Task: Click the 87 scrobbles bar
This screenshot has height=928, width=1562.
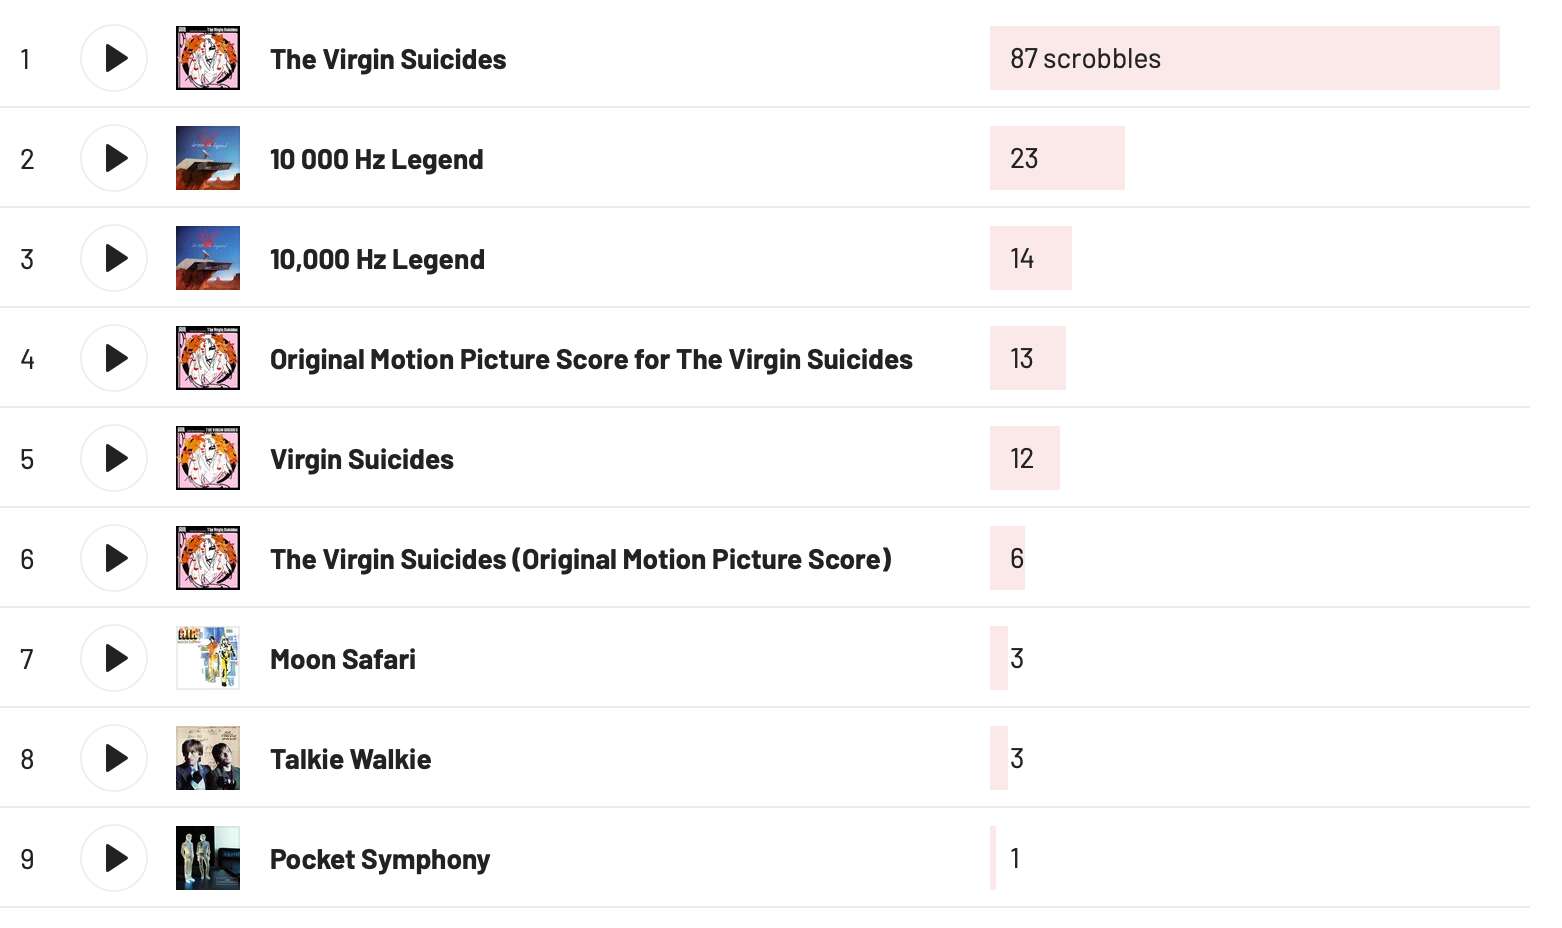Action: pyautogui.click(x=1244, y=58)
